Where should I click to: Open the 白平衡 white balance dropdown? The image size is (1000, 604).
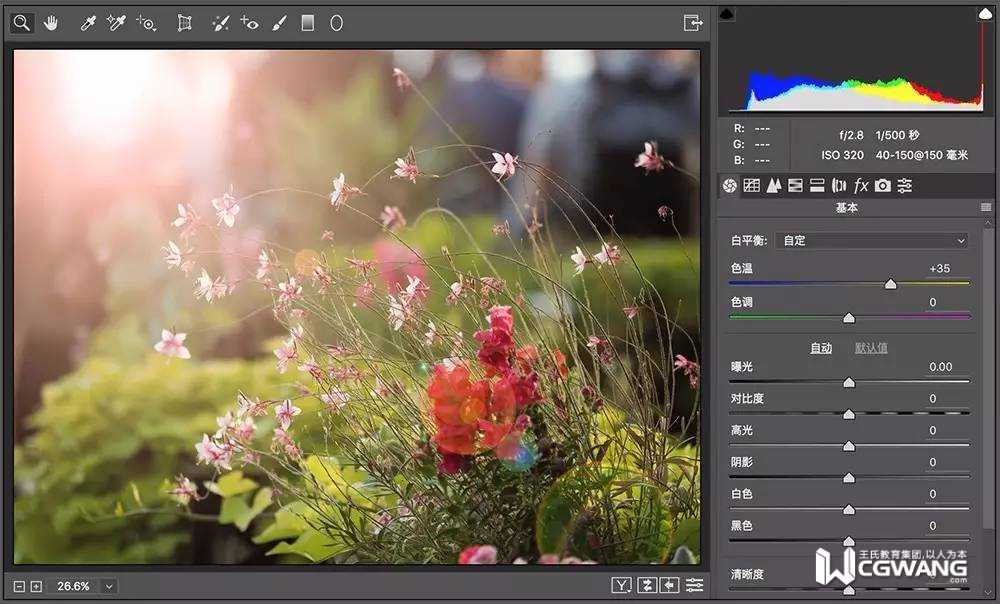871,240
